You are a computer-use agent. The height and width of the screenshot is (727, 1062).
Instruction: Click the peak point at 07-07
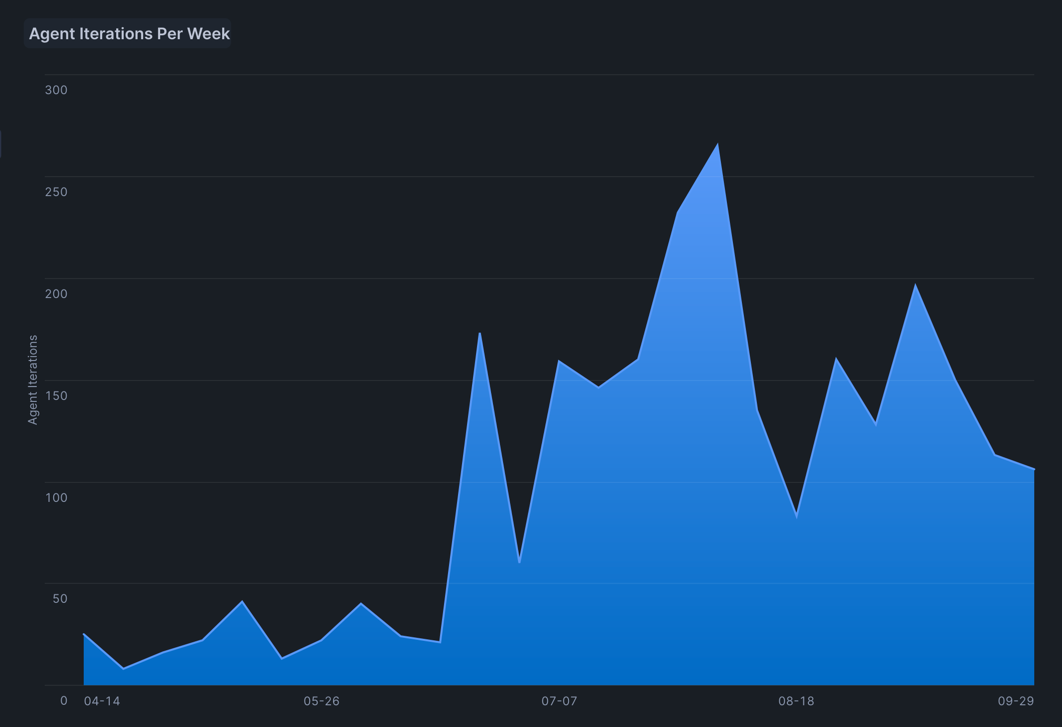tap(559, 360)
